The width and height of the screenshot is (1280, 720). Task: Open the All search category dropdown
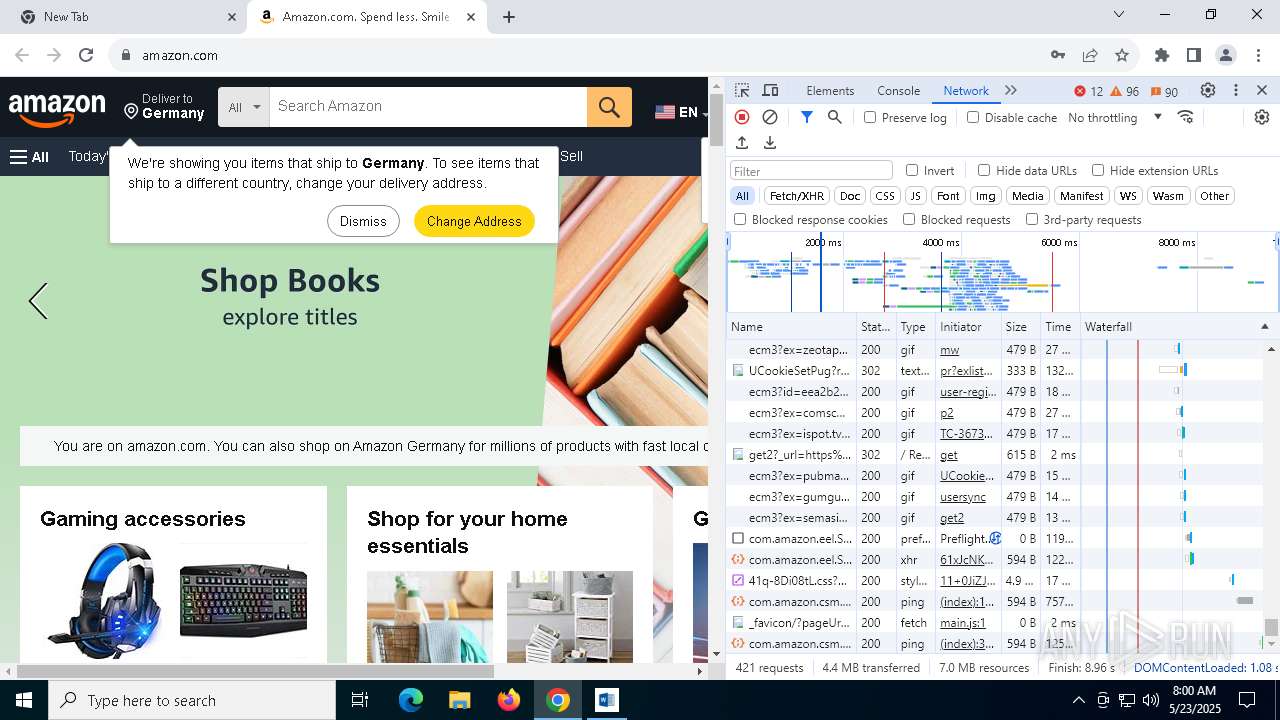point(244,107)
